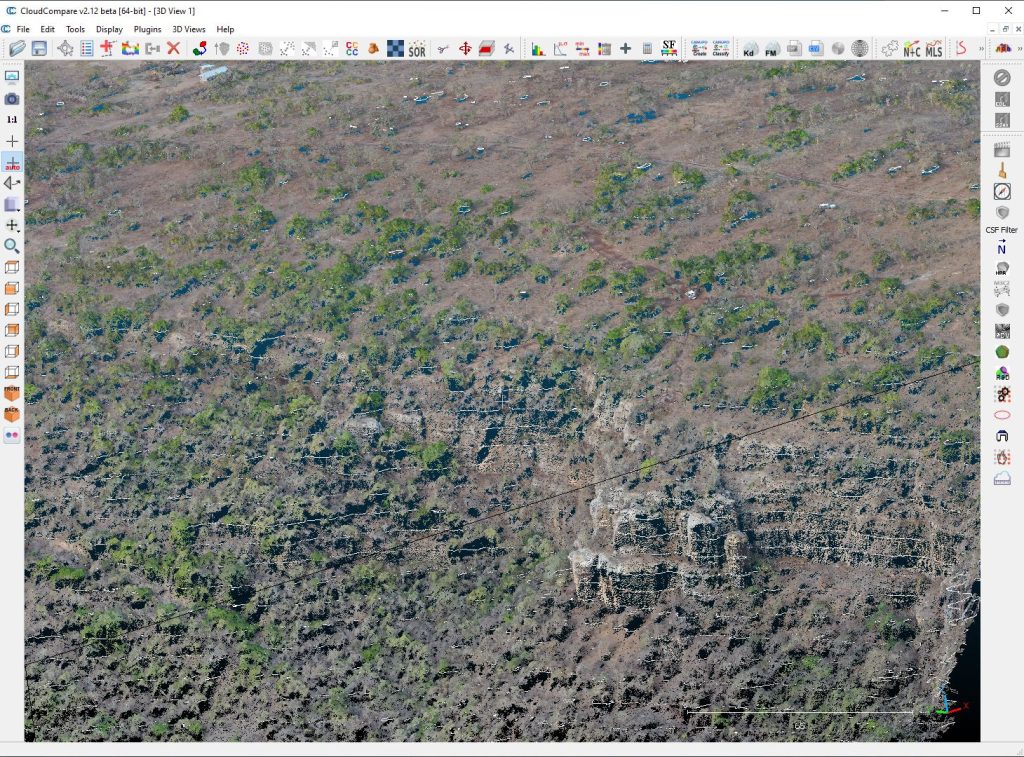
Task: Toggle the 1:1 scale view button
Action: (12, 119)
